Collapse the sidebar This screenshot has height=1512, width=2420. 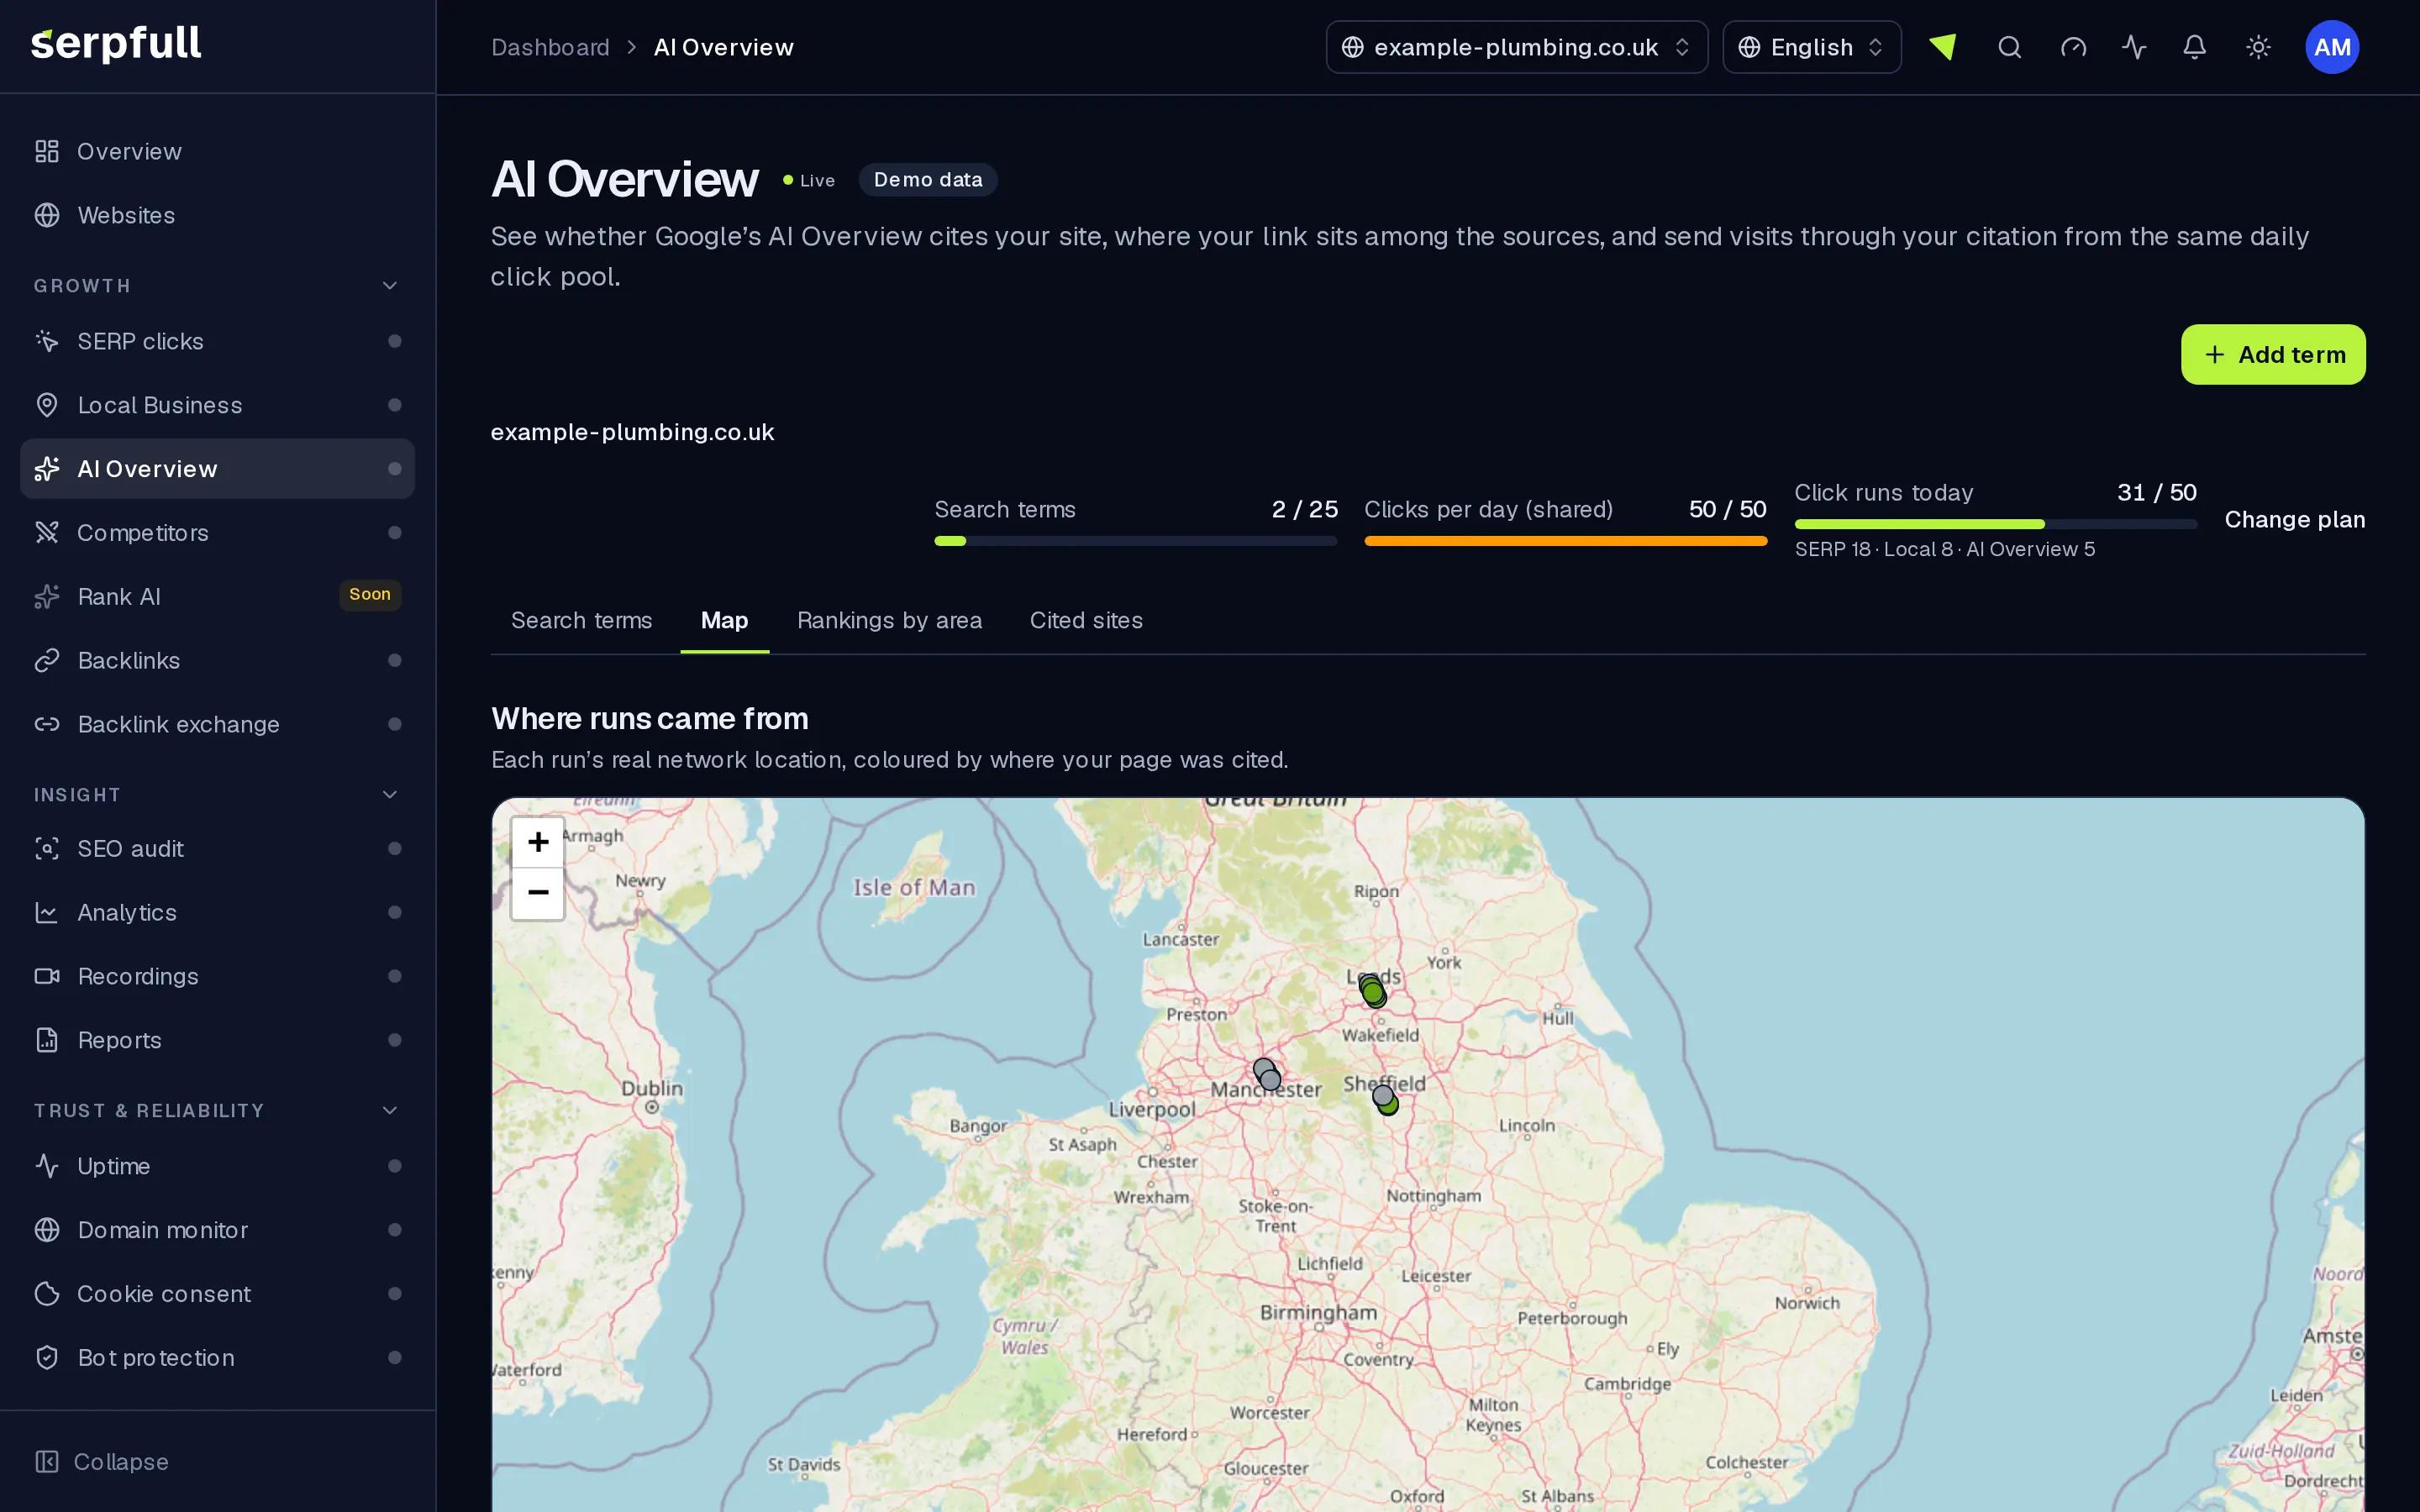[102, 1462]
